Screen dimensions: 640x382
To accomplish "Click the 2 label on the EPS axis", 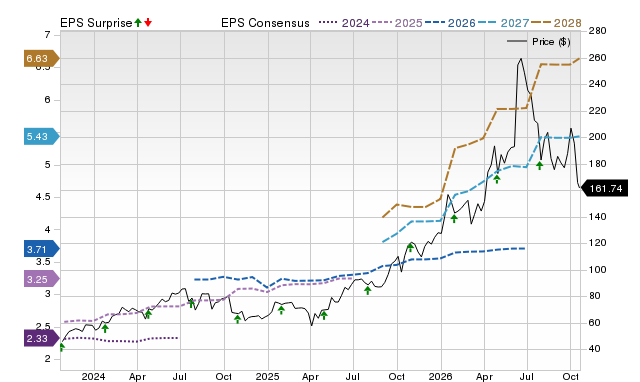I will (x=47, y=359).
